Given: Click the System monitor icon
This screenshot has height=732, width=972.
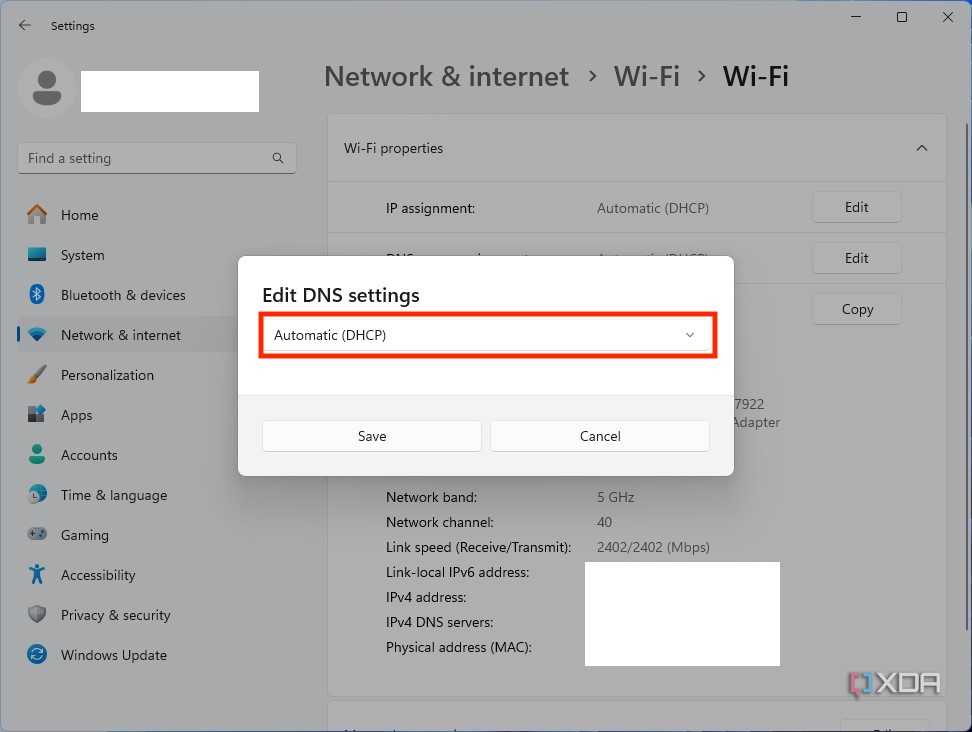Looking at the screenshot, I should click(37, 255).
